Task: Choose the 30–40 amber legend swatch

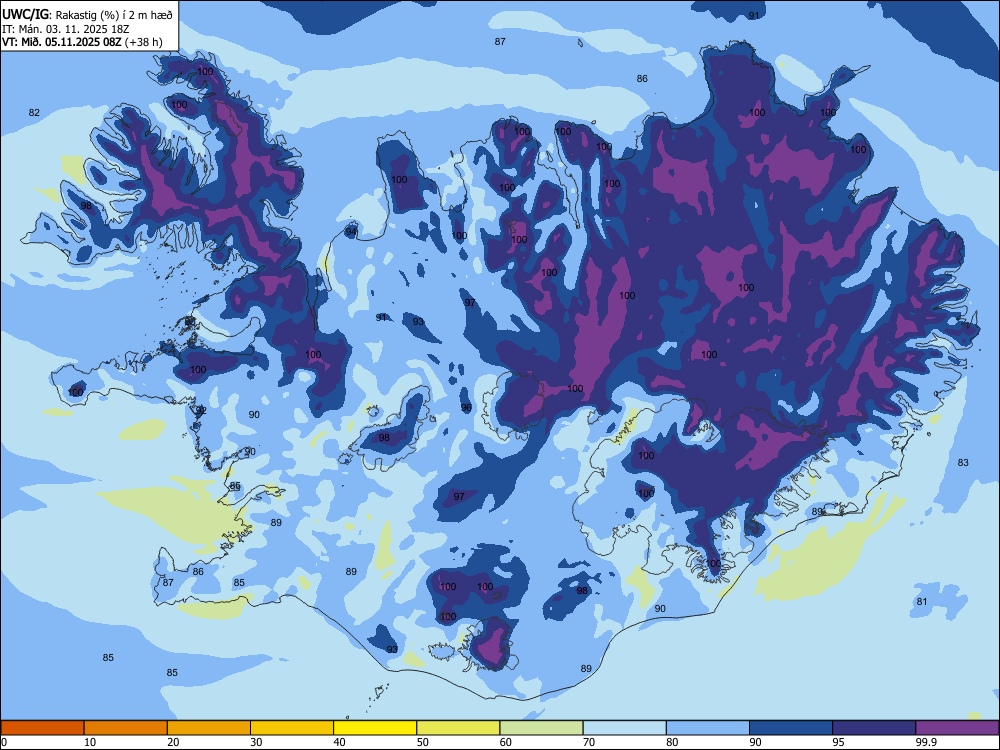Action: pos(292,728)
